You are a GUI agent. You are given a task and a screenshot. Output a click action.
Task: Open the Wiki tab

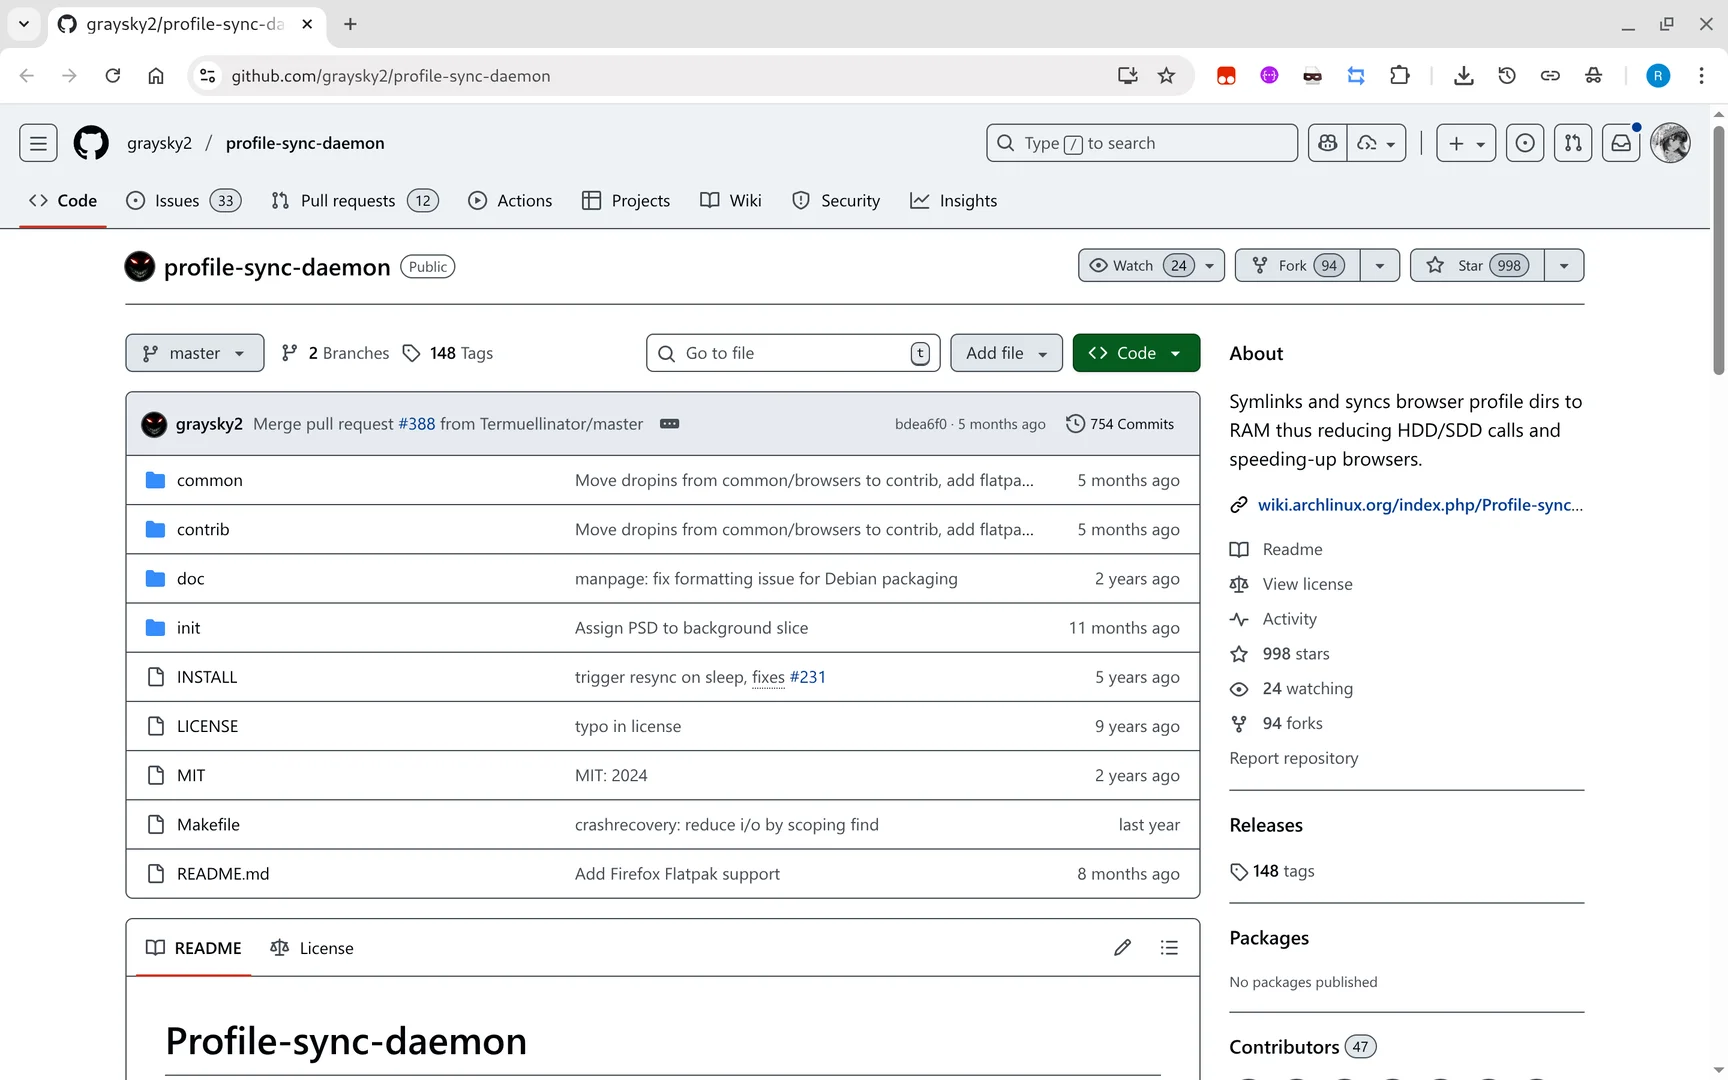731,201
